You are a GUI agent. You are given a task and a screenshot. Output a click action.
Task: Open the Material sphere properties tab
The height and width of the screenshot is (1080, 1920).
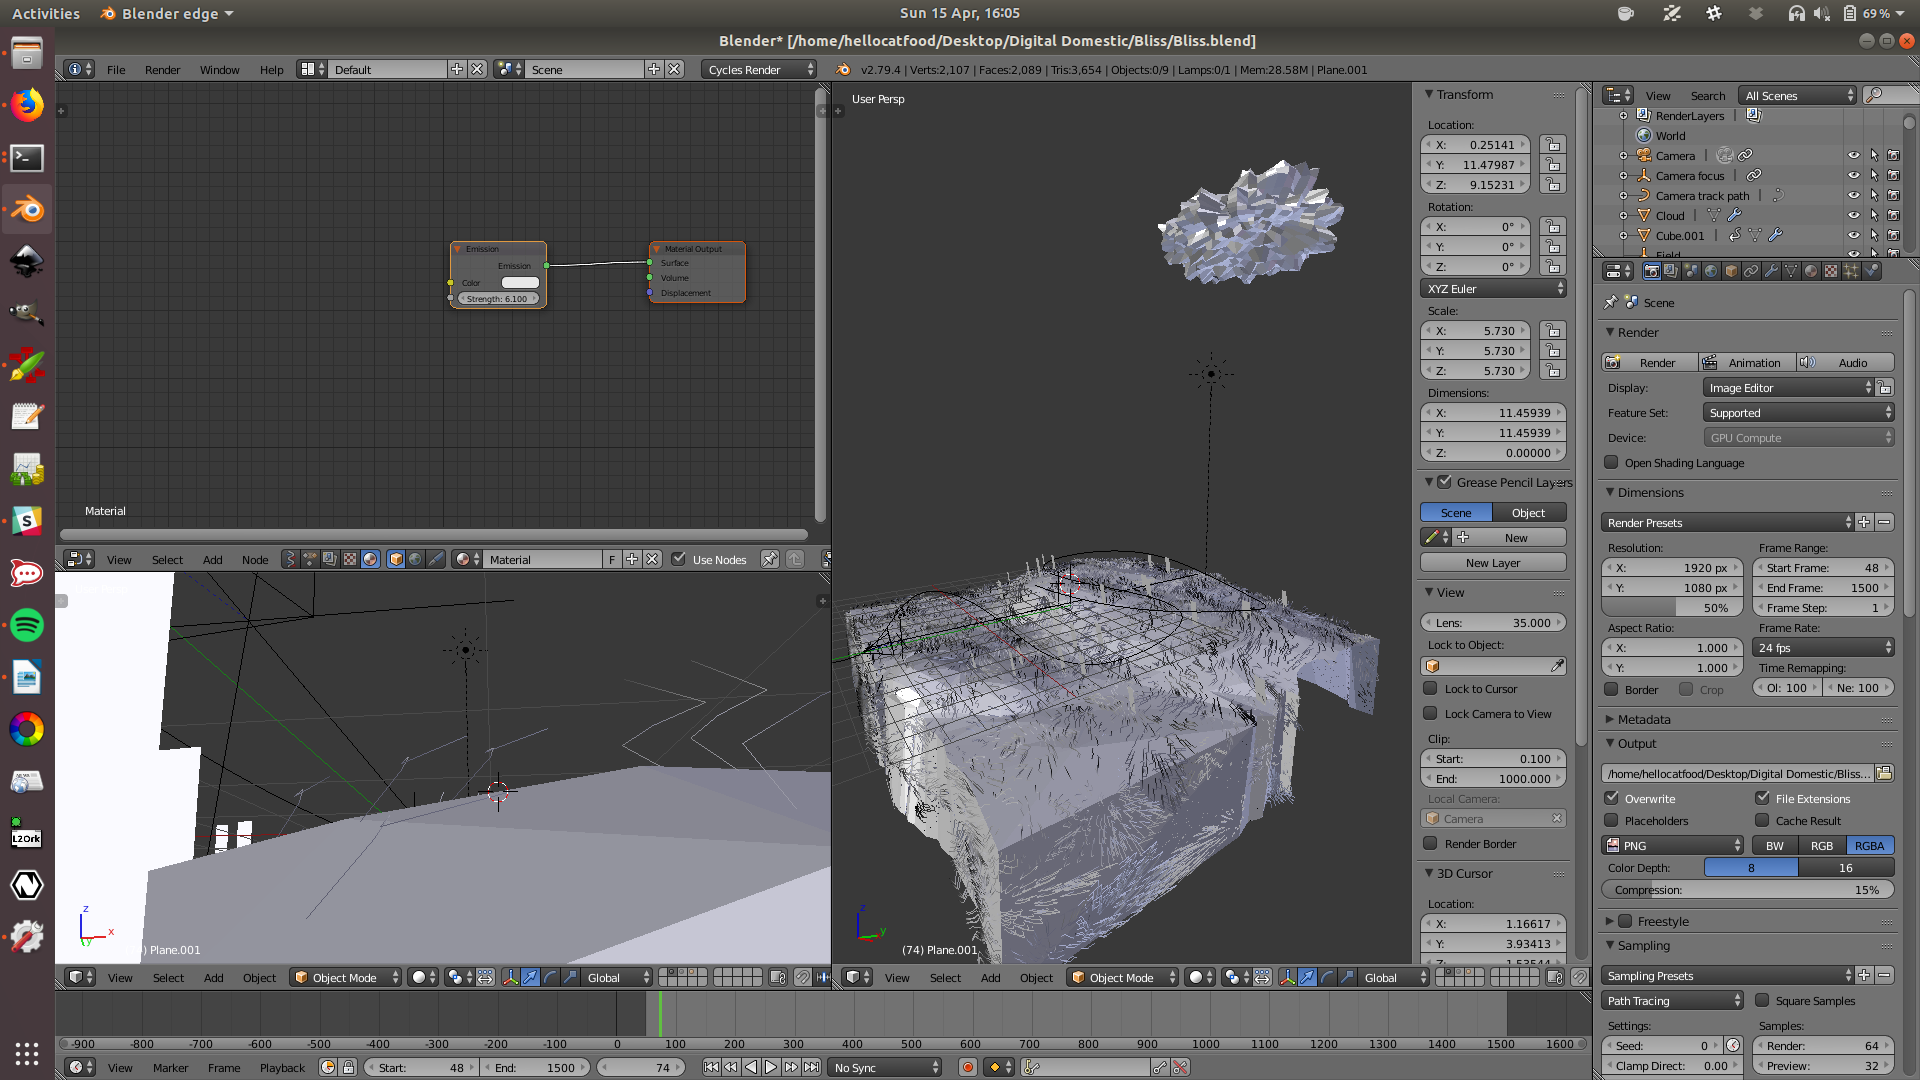pyautogui.click(x=1811, y=271)
